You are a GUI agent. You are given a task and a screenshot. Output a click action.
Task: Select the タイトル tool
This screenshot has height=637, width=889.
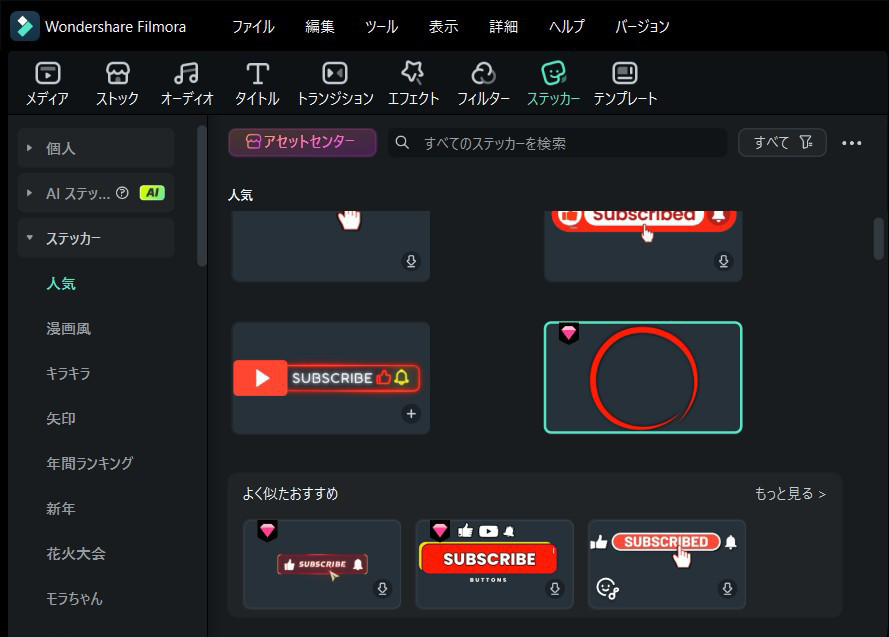coord(257,82)
